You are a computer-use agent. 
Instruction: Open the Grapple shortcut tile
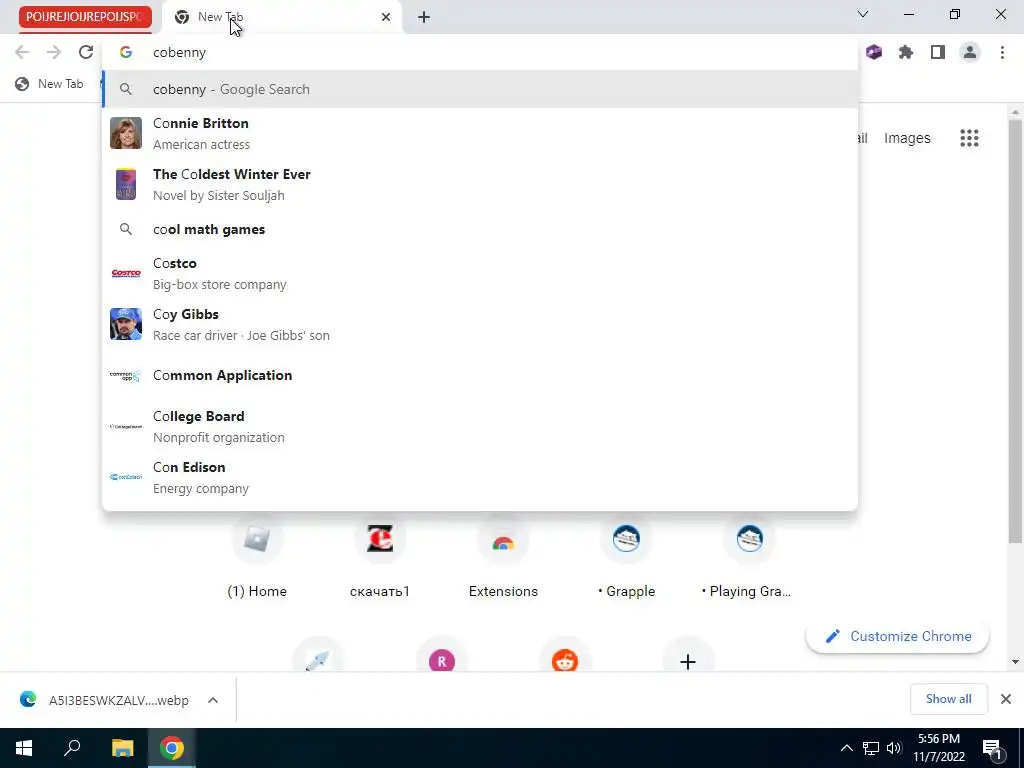[x=626, y=558]
